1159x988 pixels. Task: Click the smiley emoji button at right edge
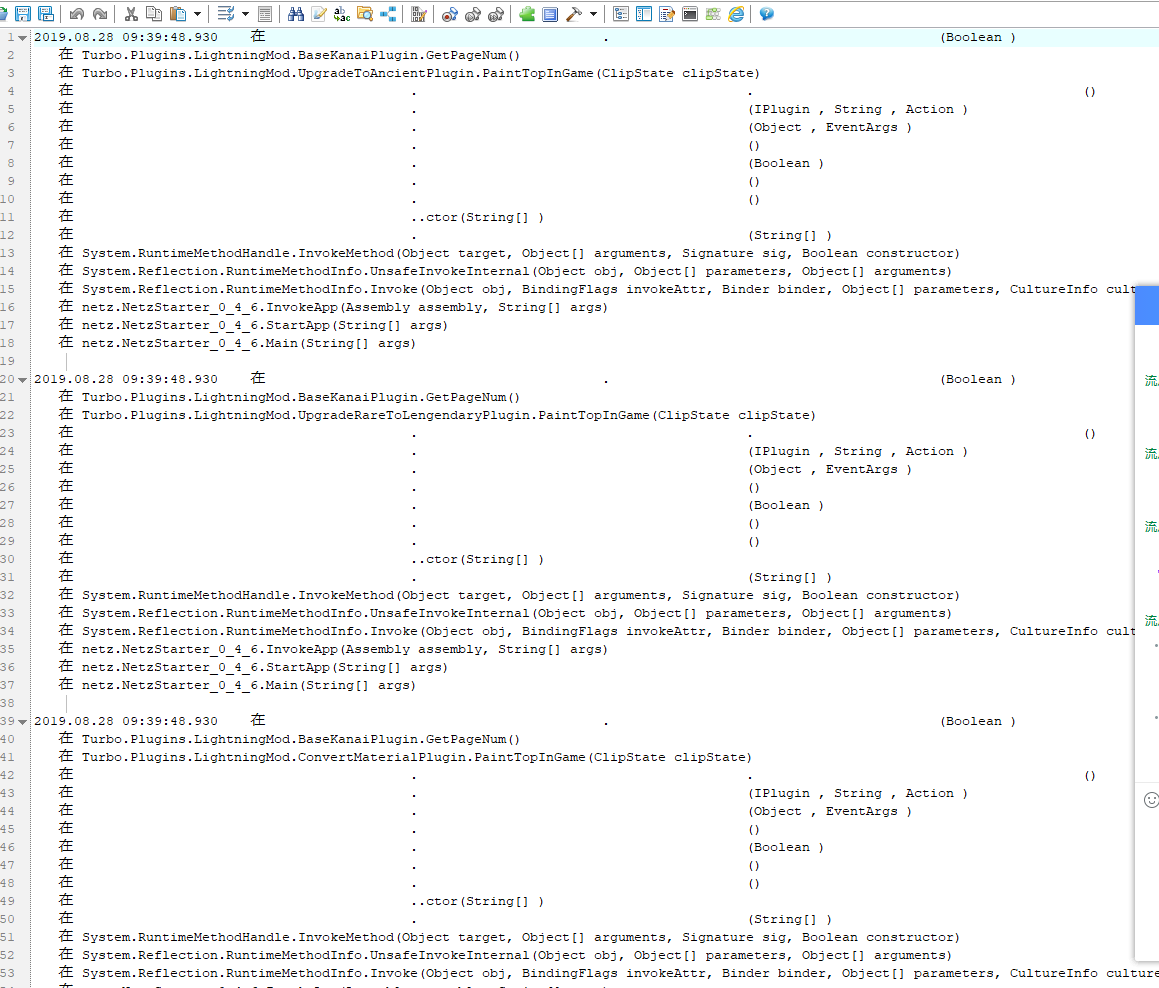coord(1151,800)
